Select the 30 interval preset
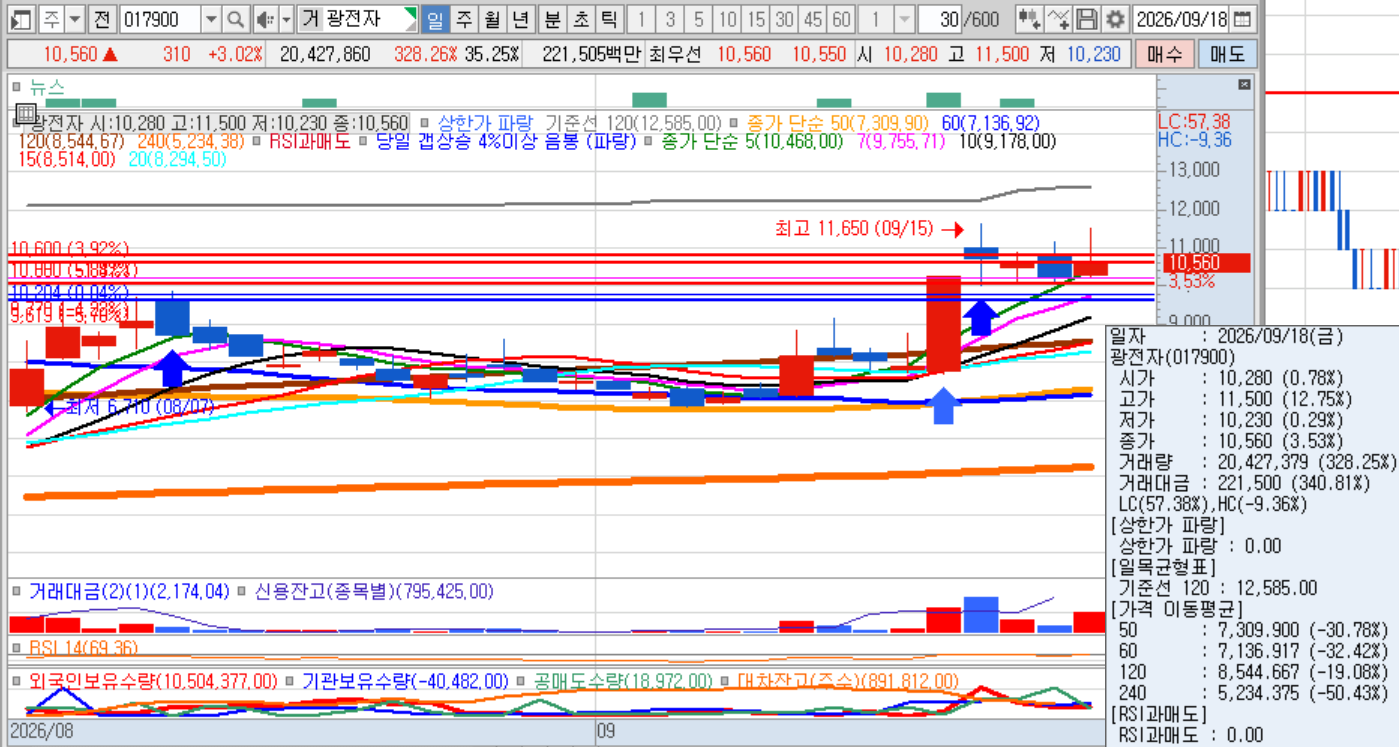This screenshot has width=1399, height=747. 785,19
